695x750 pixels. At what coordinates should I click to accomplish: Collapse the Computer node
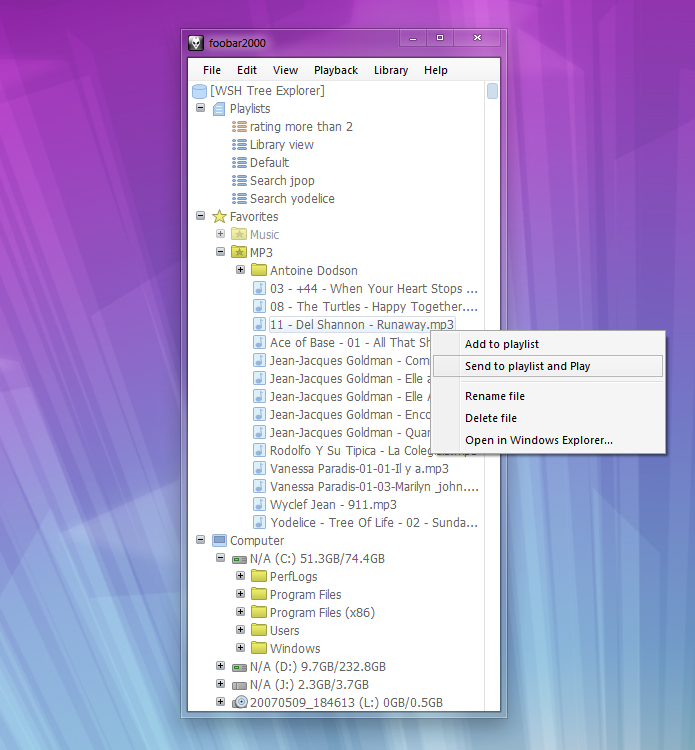(x=200, y=540)
